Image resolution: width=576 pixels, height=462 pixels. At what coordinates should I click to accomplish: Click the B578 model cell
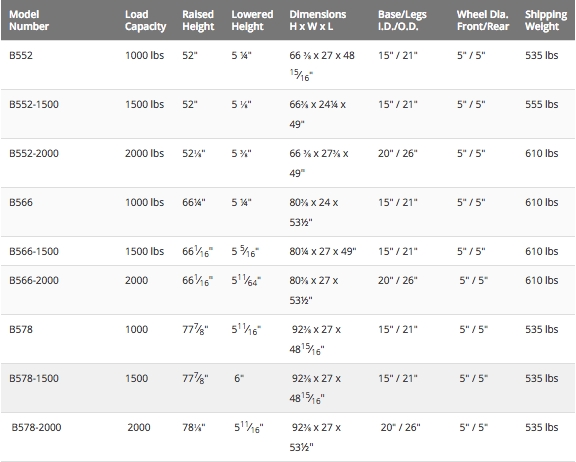[21, 329]
